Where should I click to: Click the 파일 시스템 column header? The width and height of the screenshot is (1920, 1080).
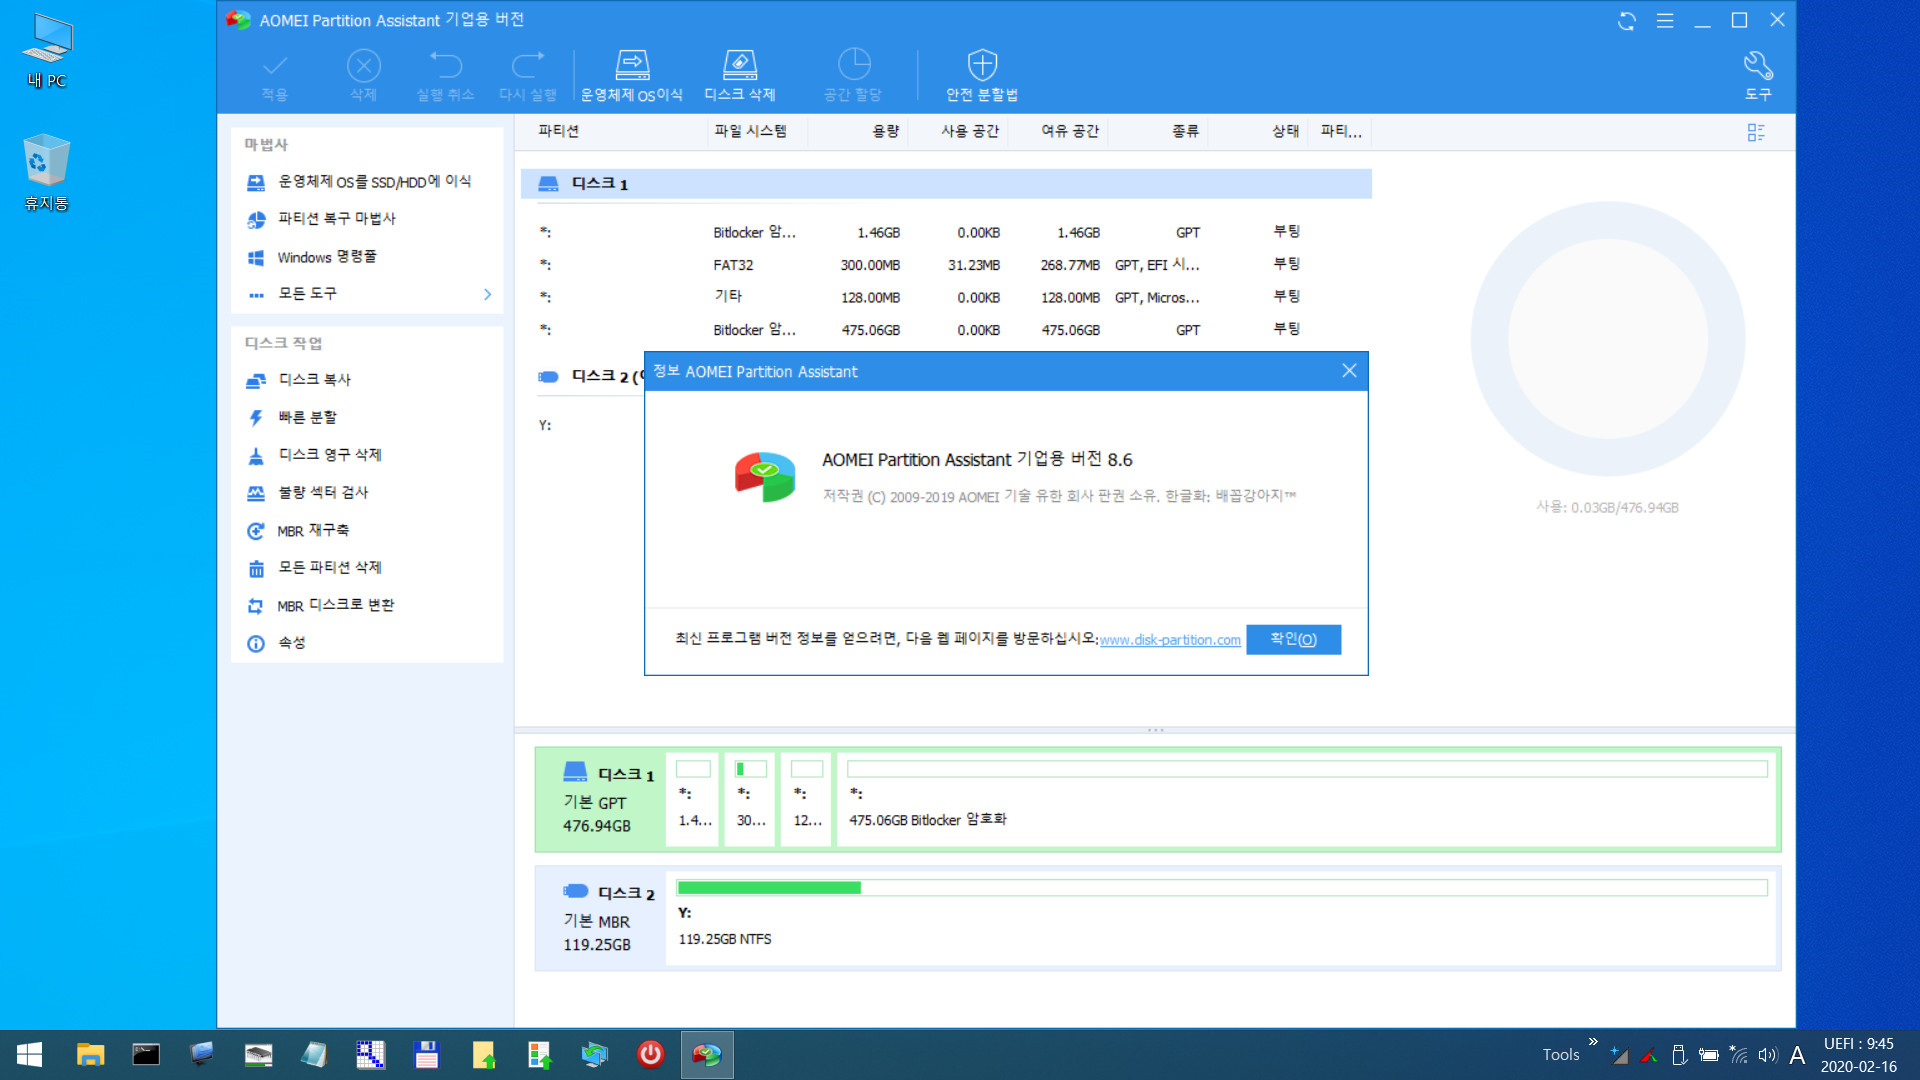pos(750,131)
